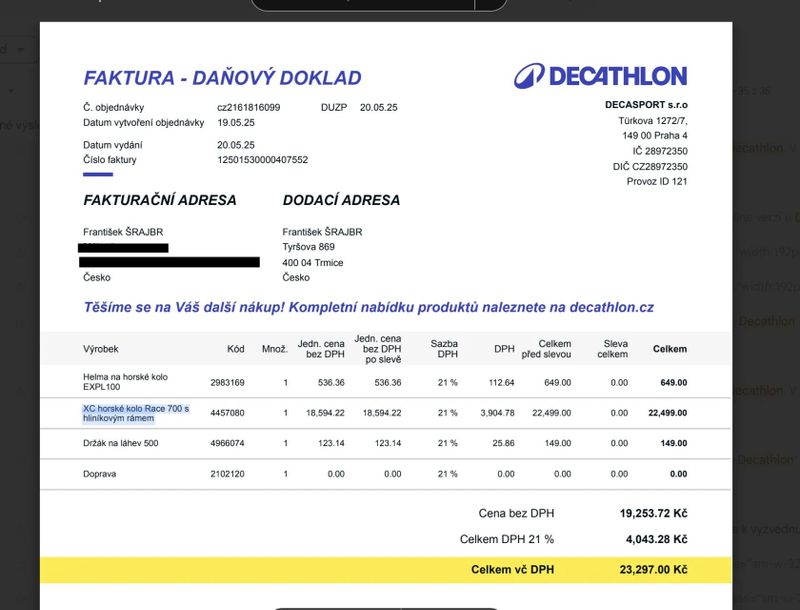The height and width of the screenshot is (610, 800).
Task: Click 'DECASPORT s.r.o' company name
Action: [x=646, y=105]
